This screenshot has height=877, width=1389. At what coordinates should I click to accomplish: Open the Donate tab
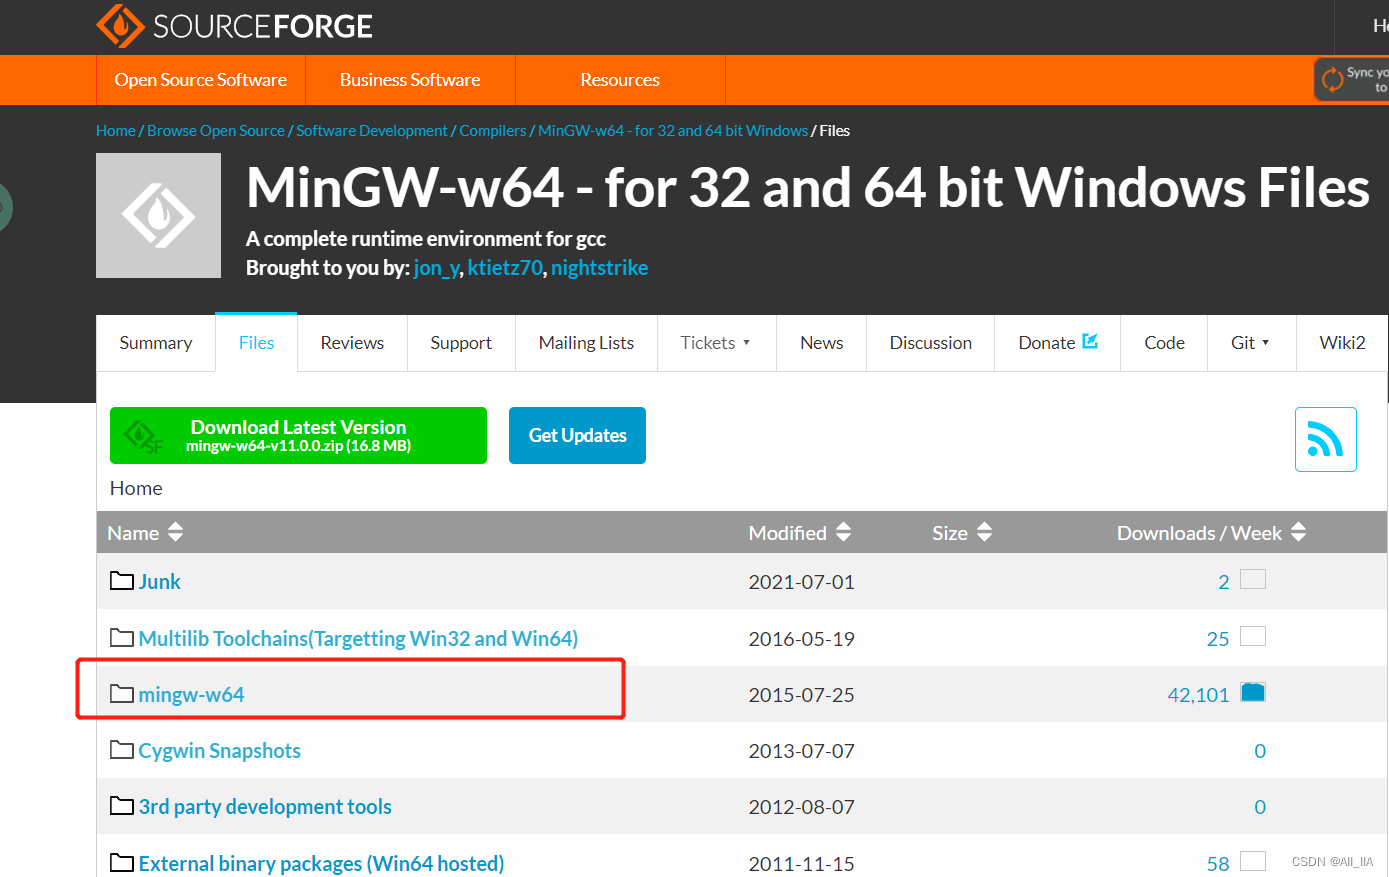(1058, 343)
